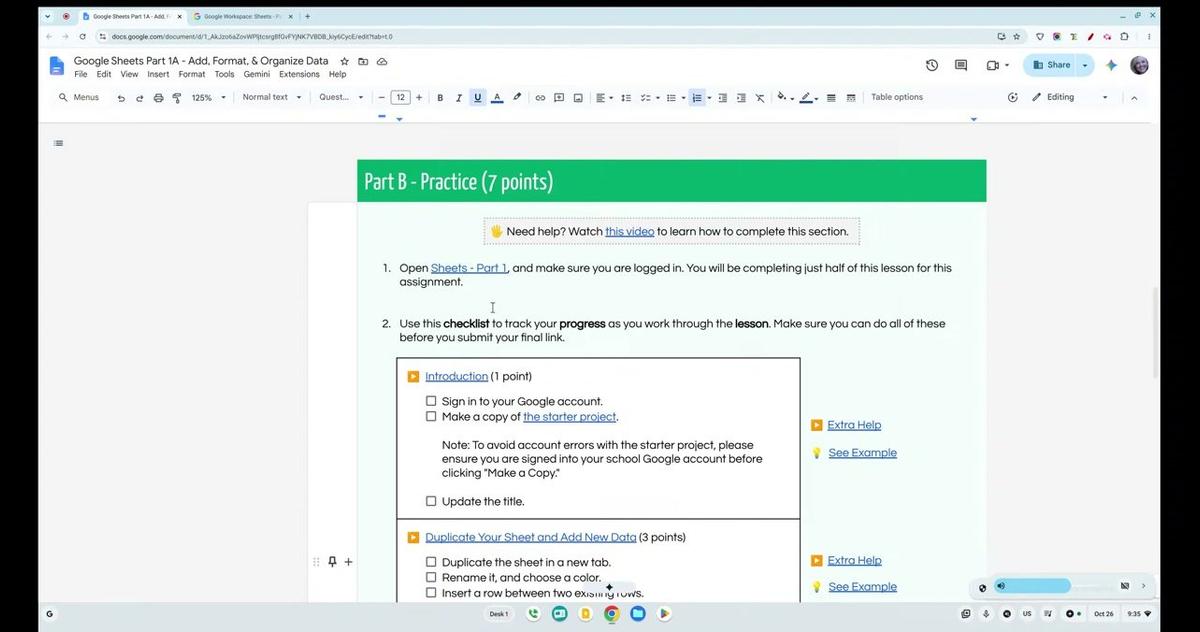Open the highlight color pen tool
Image resolution: width=1200 pixels, height=632 pixels.
tap(517, 98)
